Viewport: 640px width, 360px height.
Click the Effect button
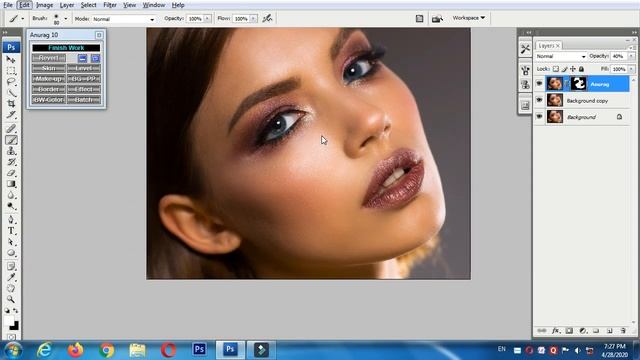click(84, 89)
